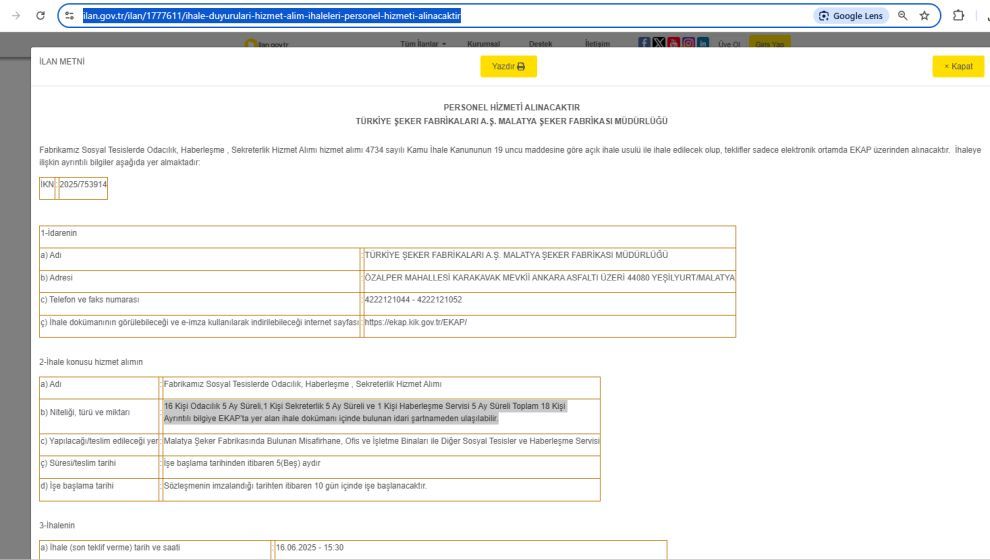Click the '2-İhale konusu hizmet alımın' heading

click(91, 362)
